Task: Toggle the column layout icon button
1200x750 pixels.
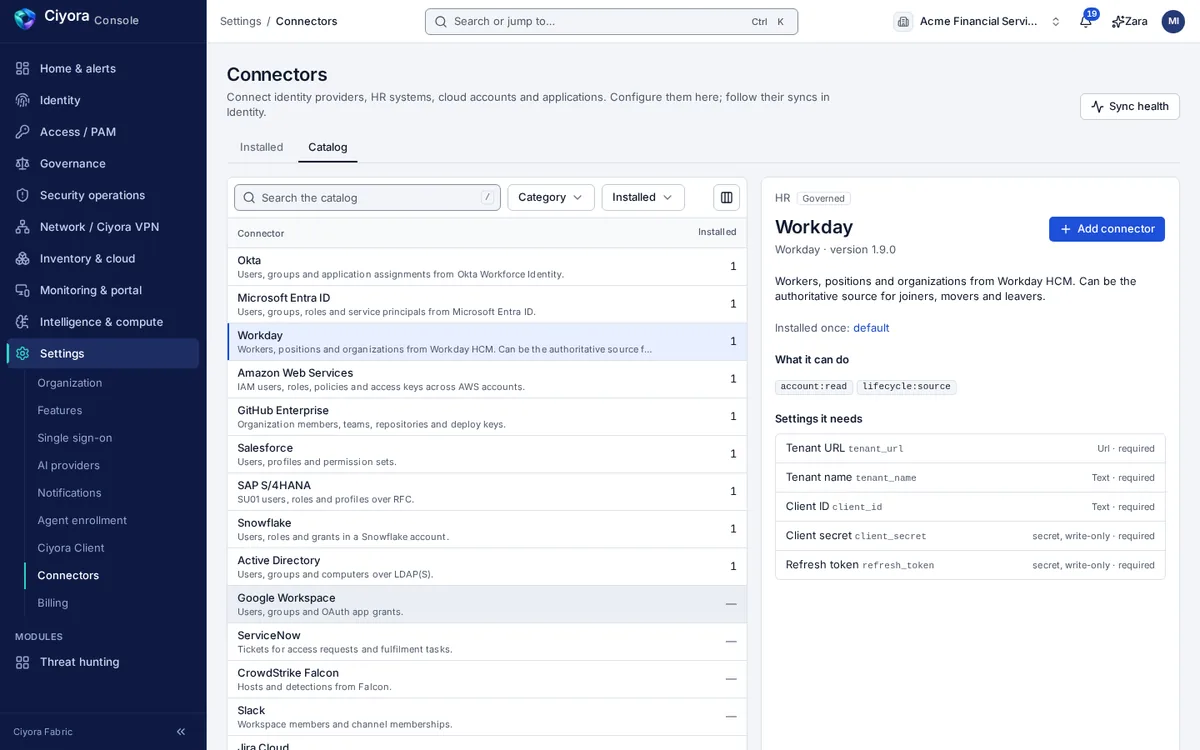Action: 727,197
